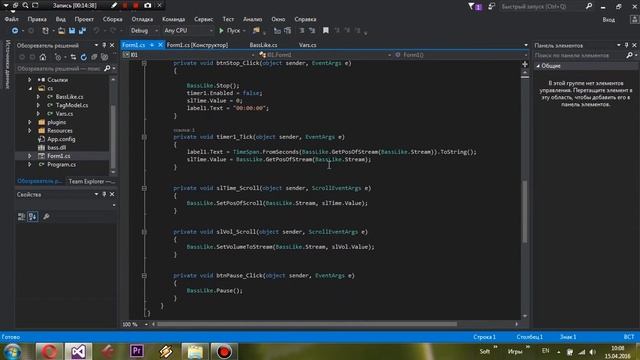
Task: Select App.config in Solution Explorer
Action: pyautogui.click(x=61, y=139)
